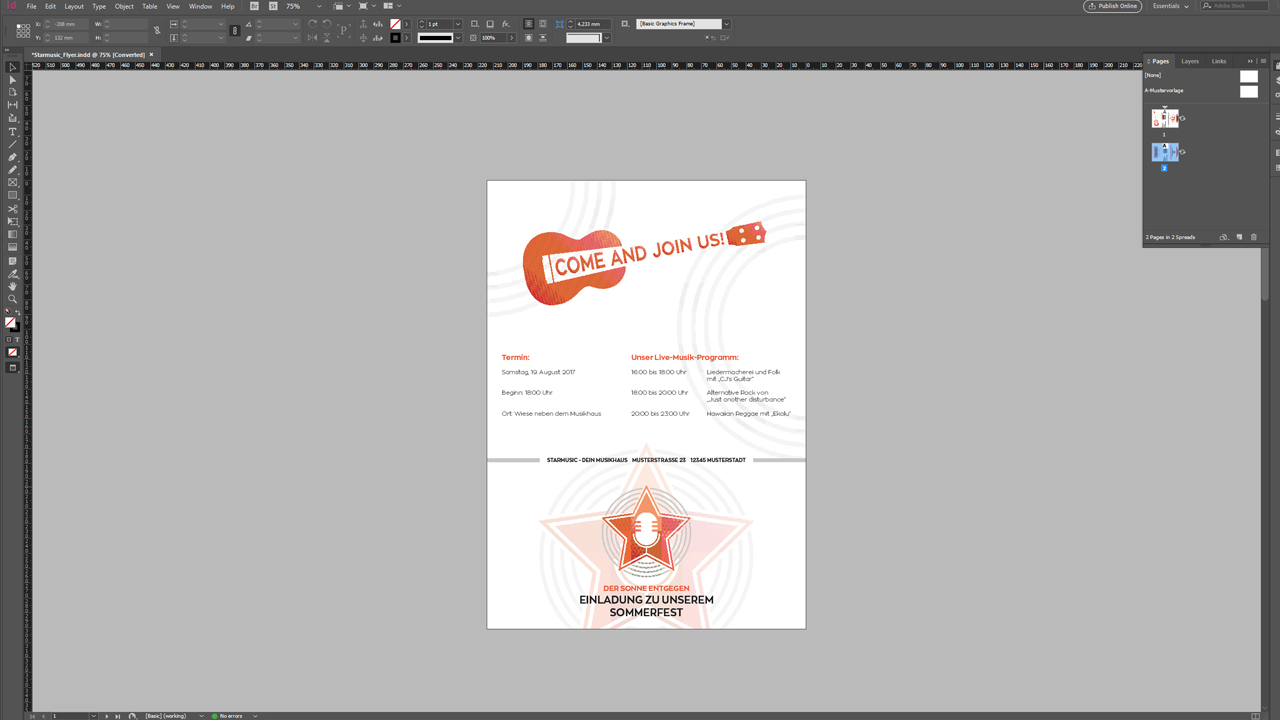
Task: Select the Zoom magnifier tool
Action: 13,299
